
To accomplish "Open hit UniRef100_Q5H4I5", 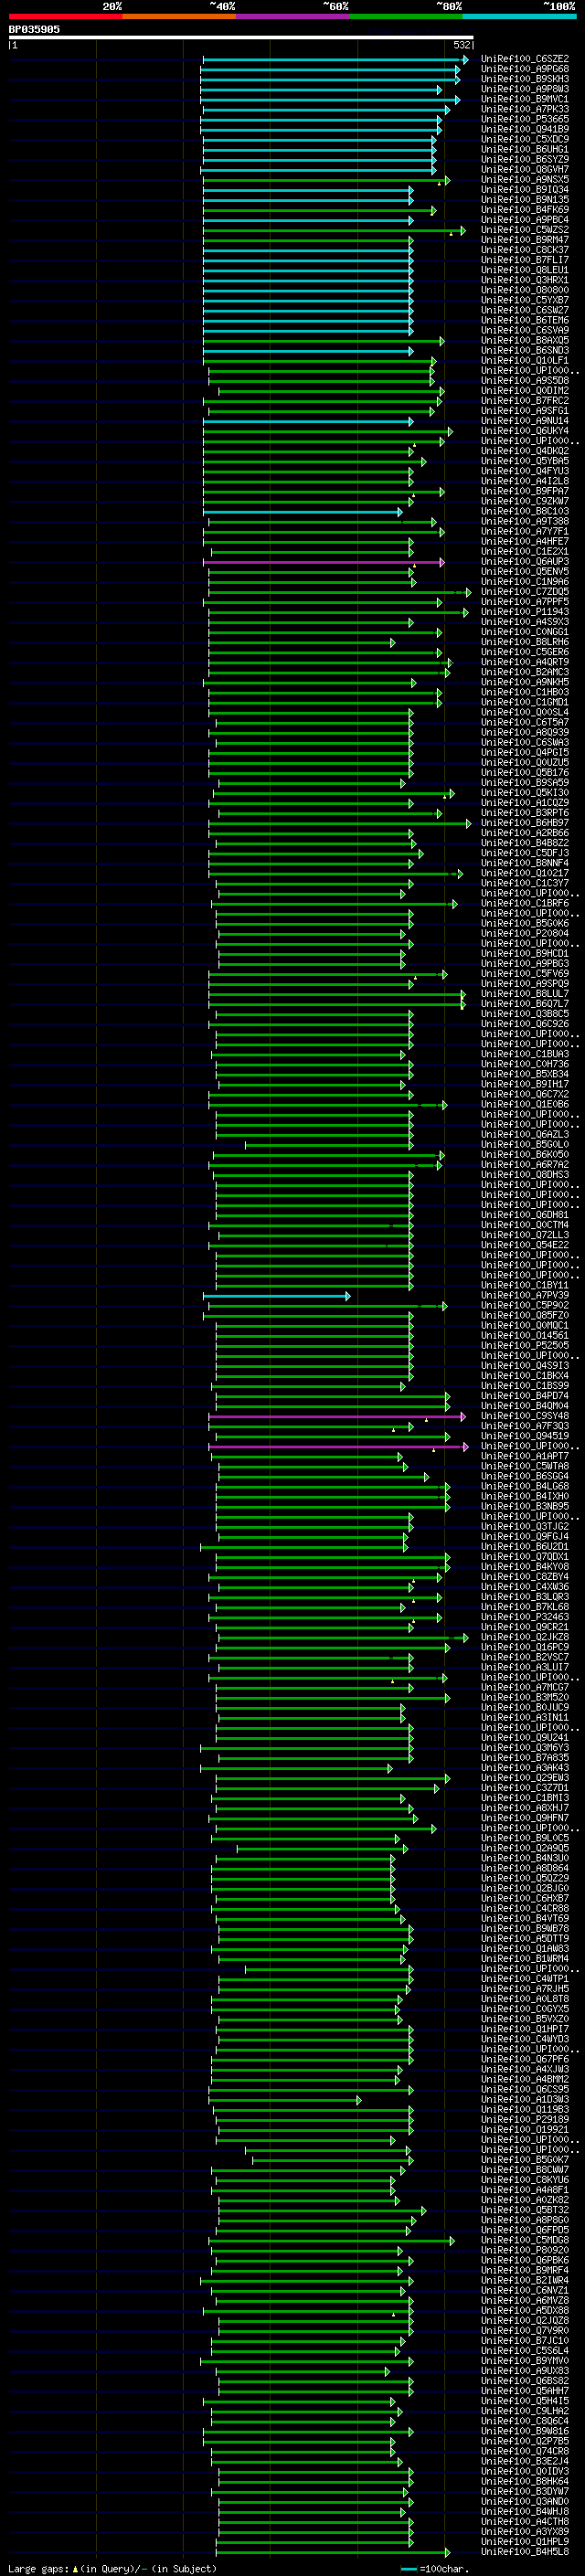I will click(x=525, y=2401).
